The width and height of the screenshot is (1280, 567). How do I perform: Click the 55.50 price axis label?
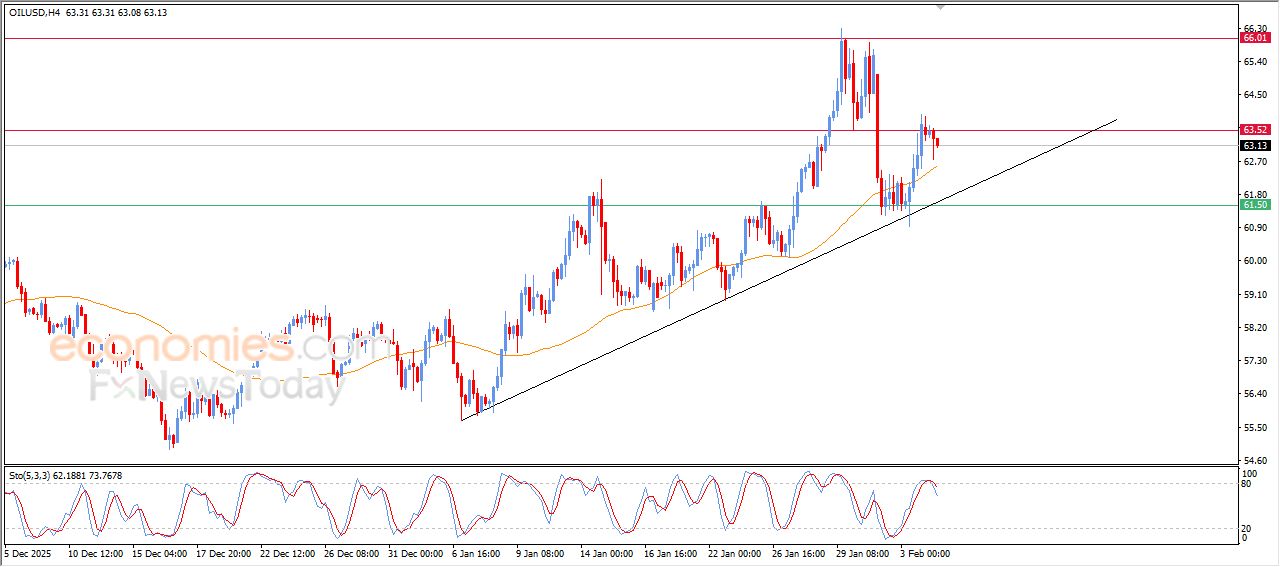pyautogui.click(x=1256, y=428)
